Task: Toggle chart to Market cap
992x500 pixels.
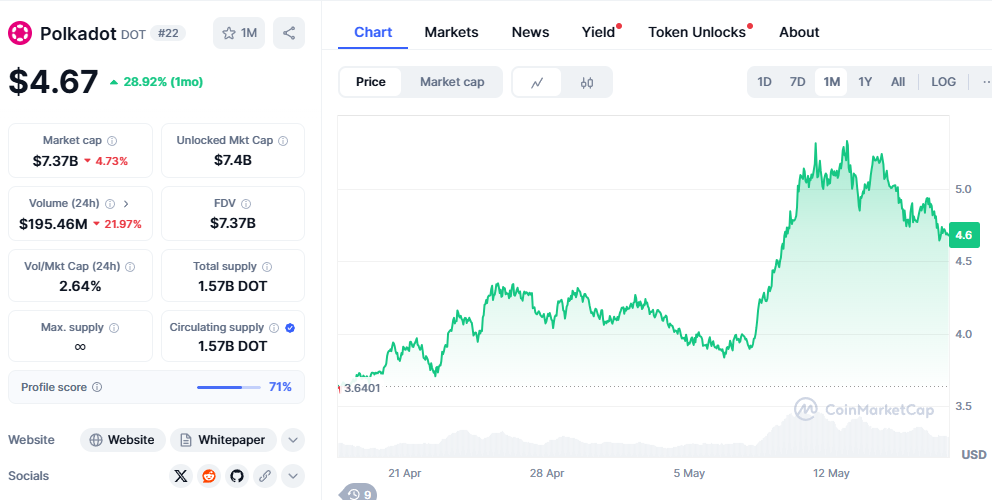Action: 452,82
